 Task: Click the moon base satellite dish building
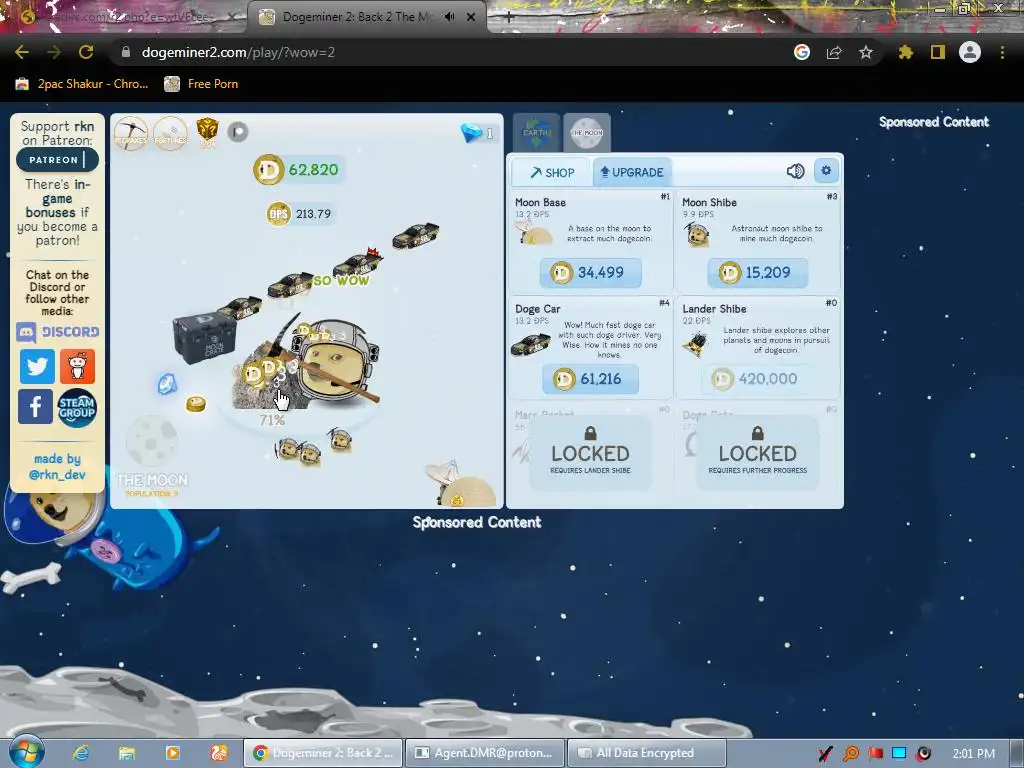(x=460, y=485)
